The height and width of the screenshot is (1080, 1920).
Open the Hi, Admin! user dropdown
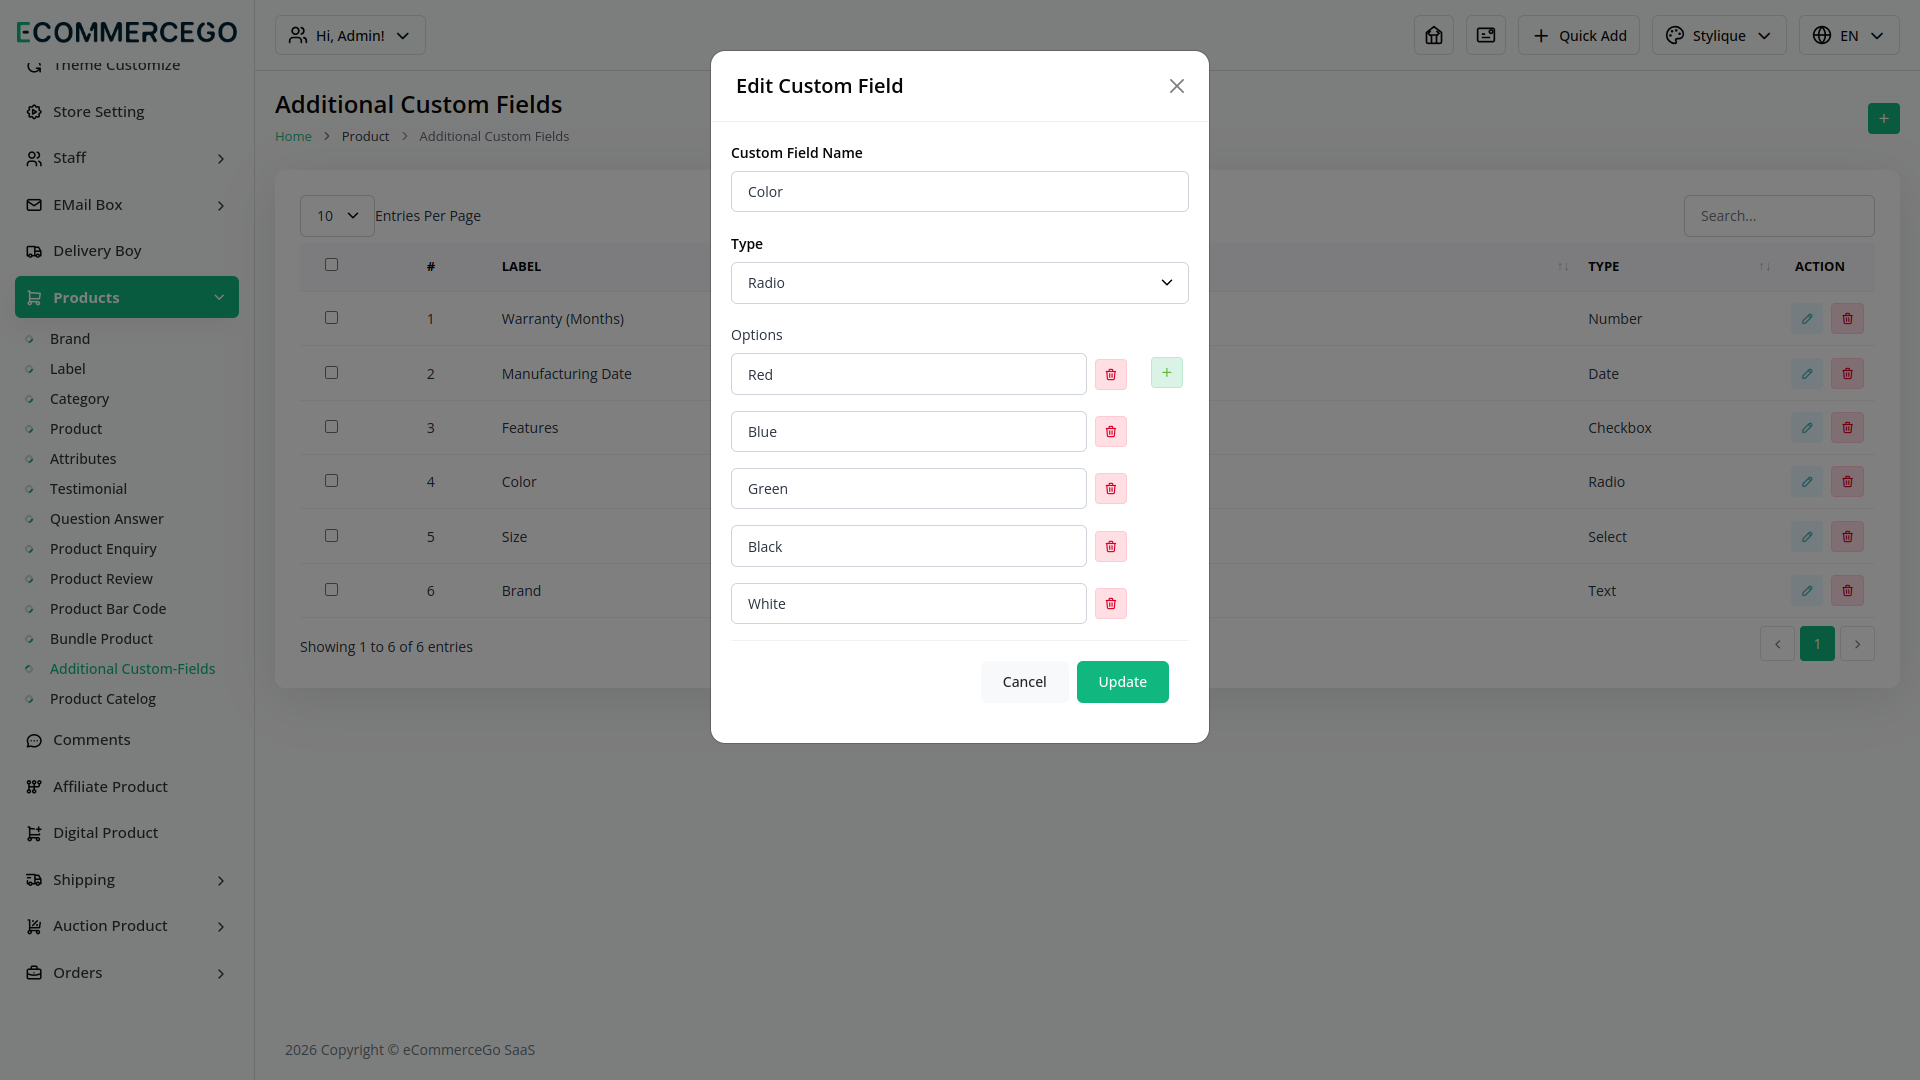(350, 35)
